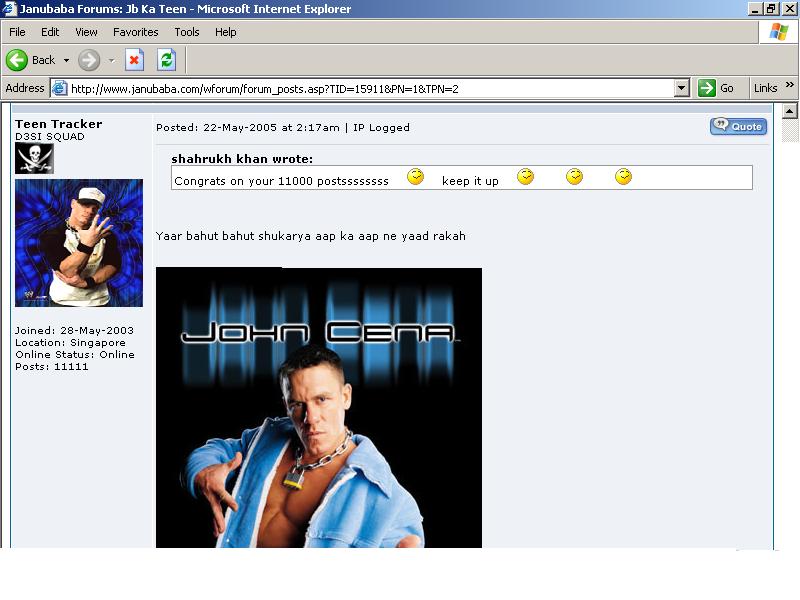800x600 pixels.
Task: Open the Tools menu
Action: point(187,32)
